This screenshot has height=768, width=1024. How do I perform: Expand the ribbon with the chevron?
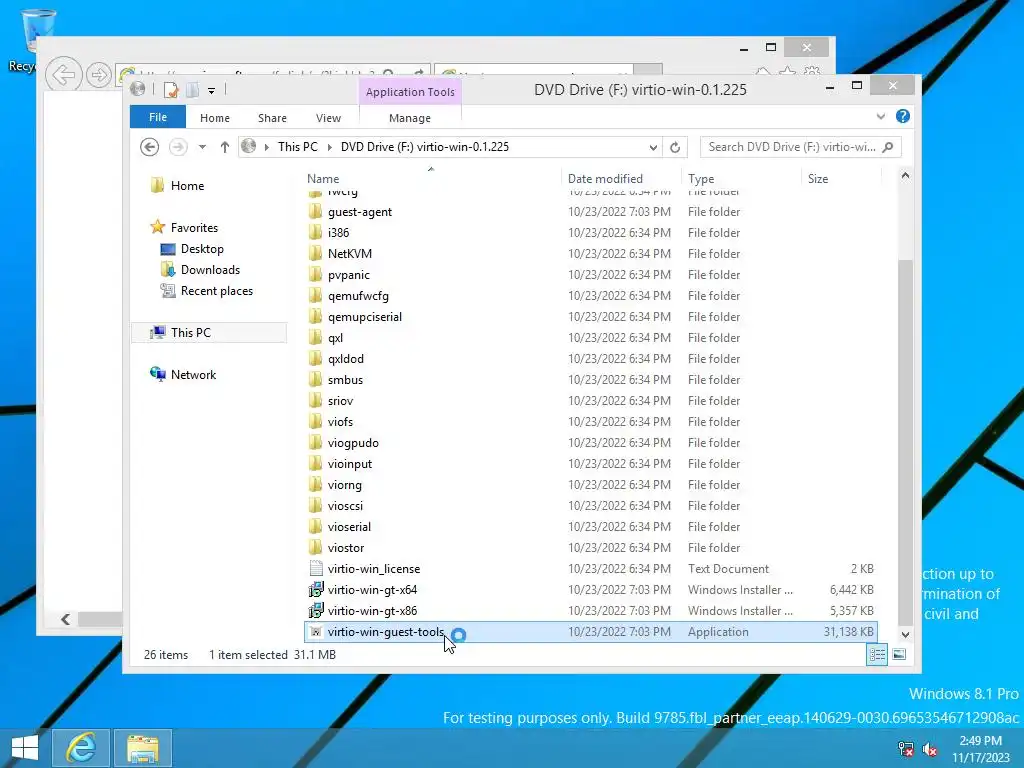(880, 116)
